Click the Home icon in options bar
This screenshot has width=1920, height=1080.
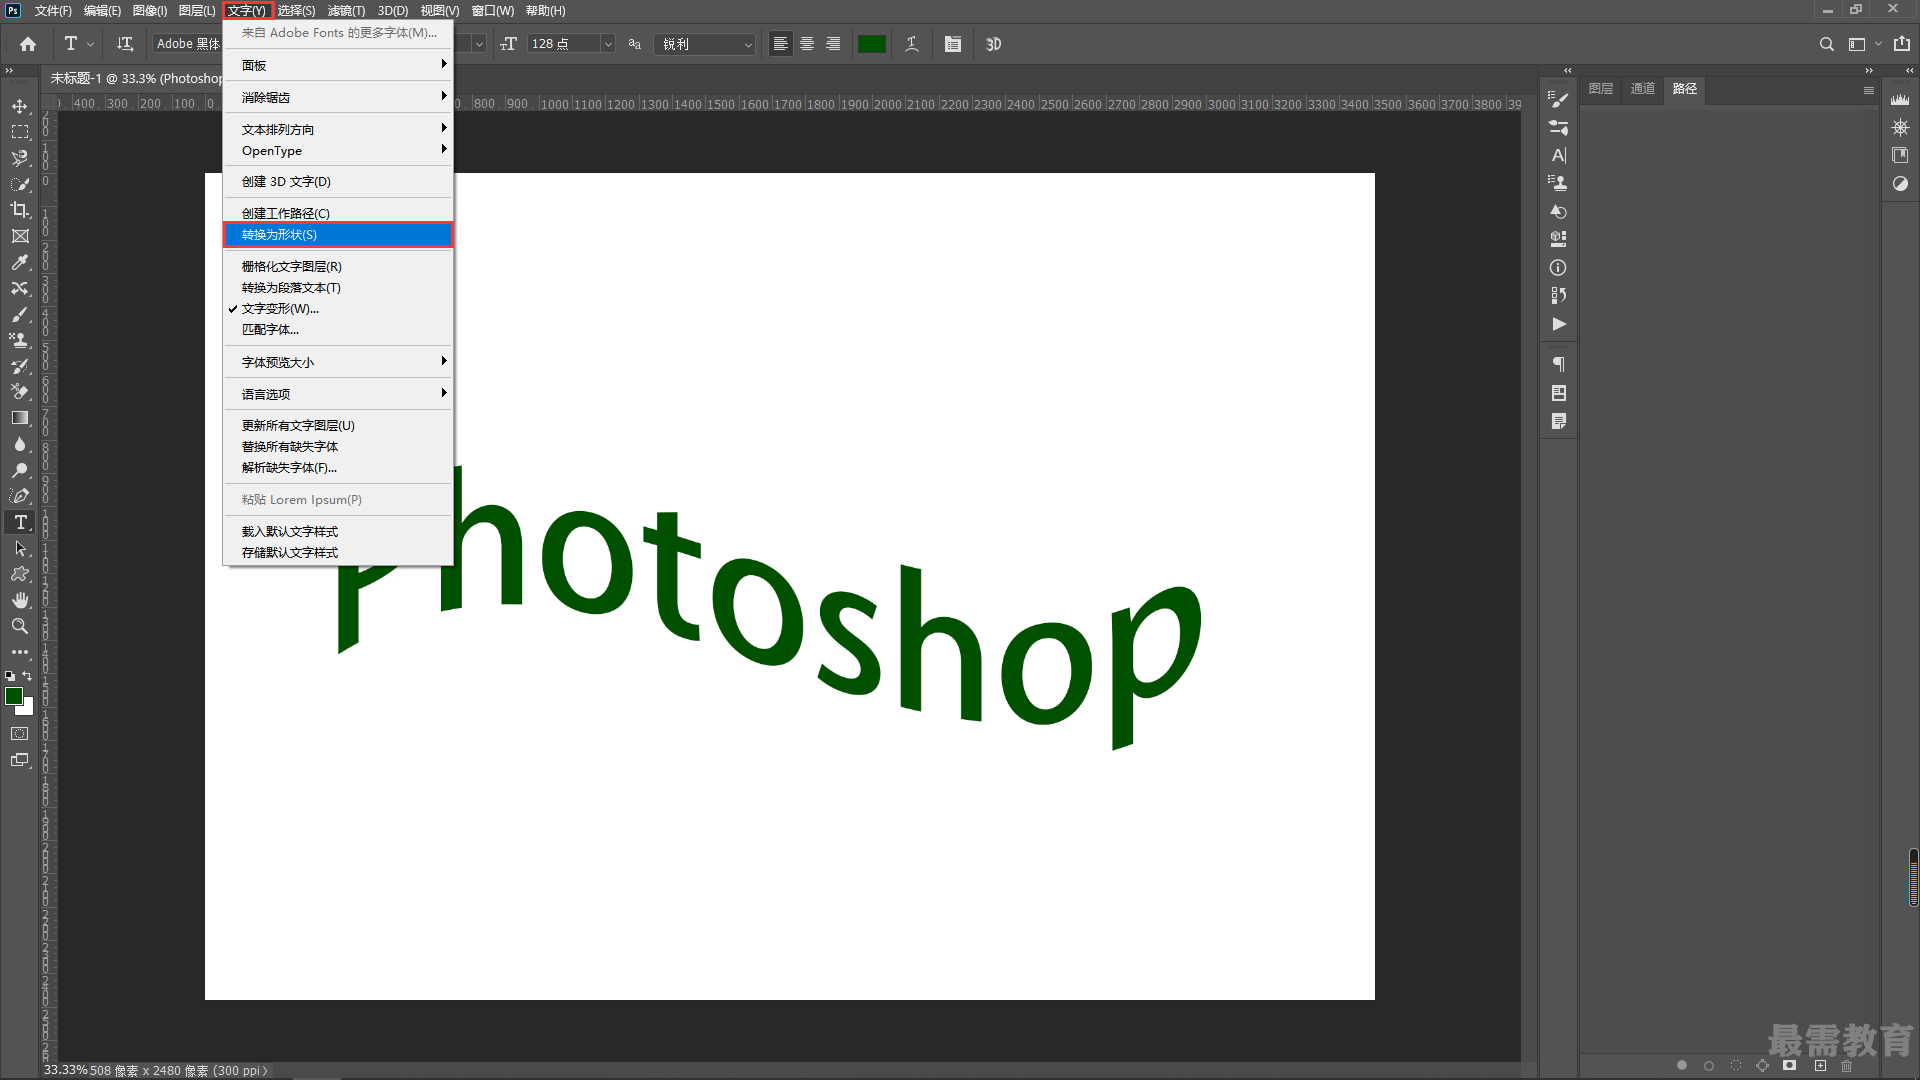click(x=28, y=44)
